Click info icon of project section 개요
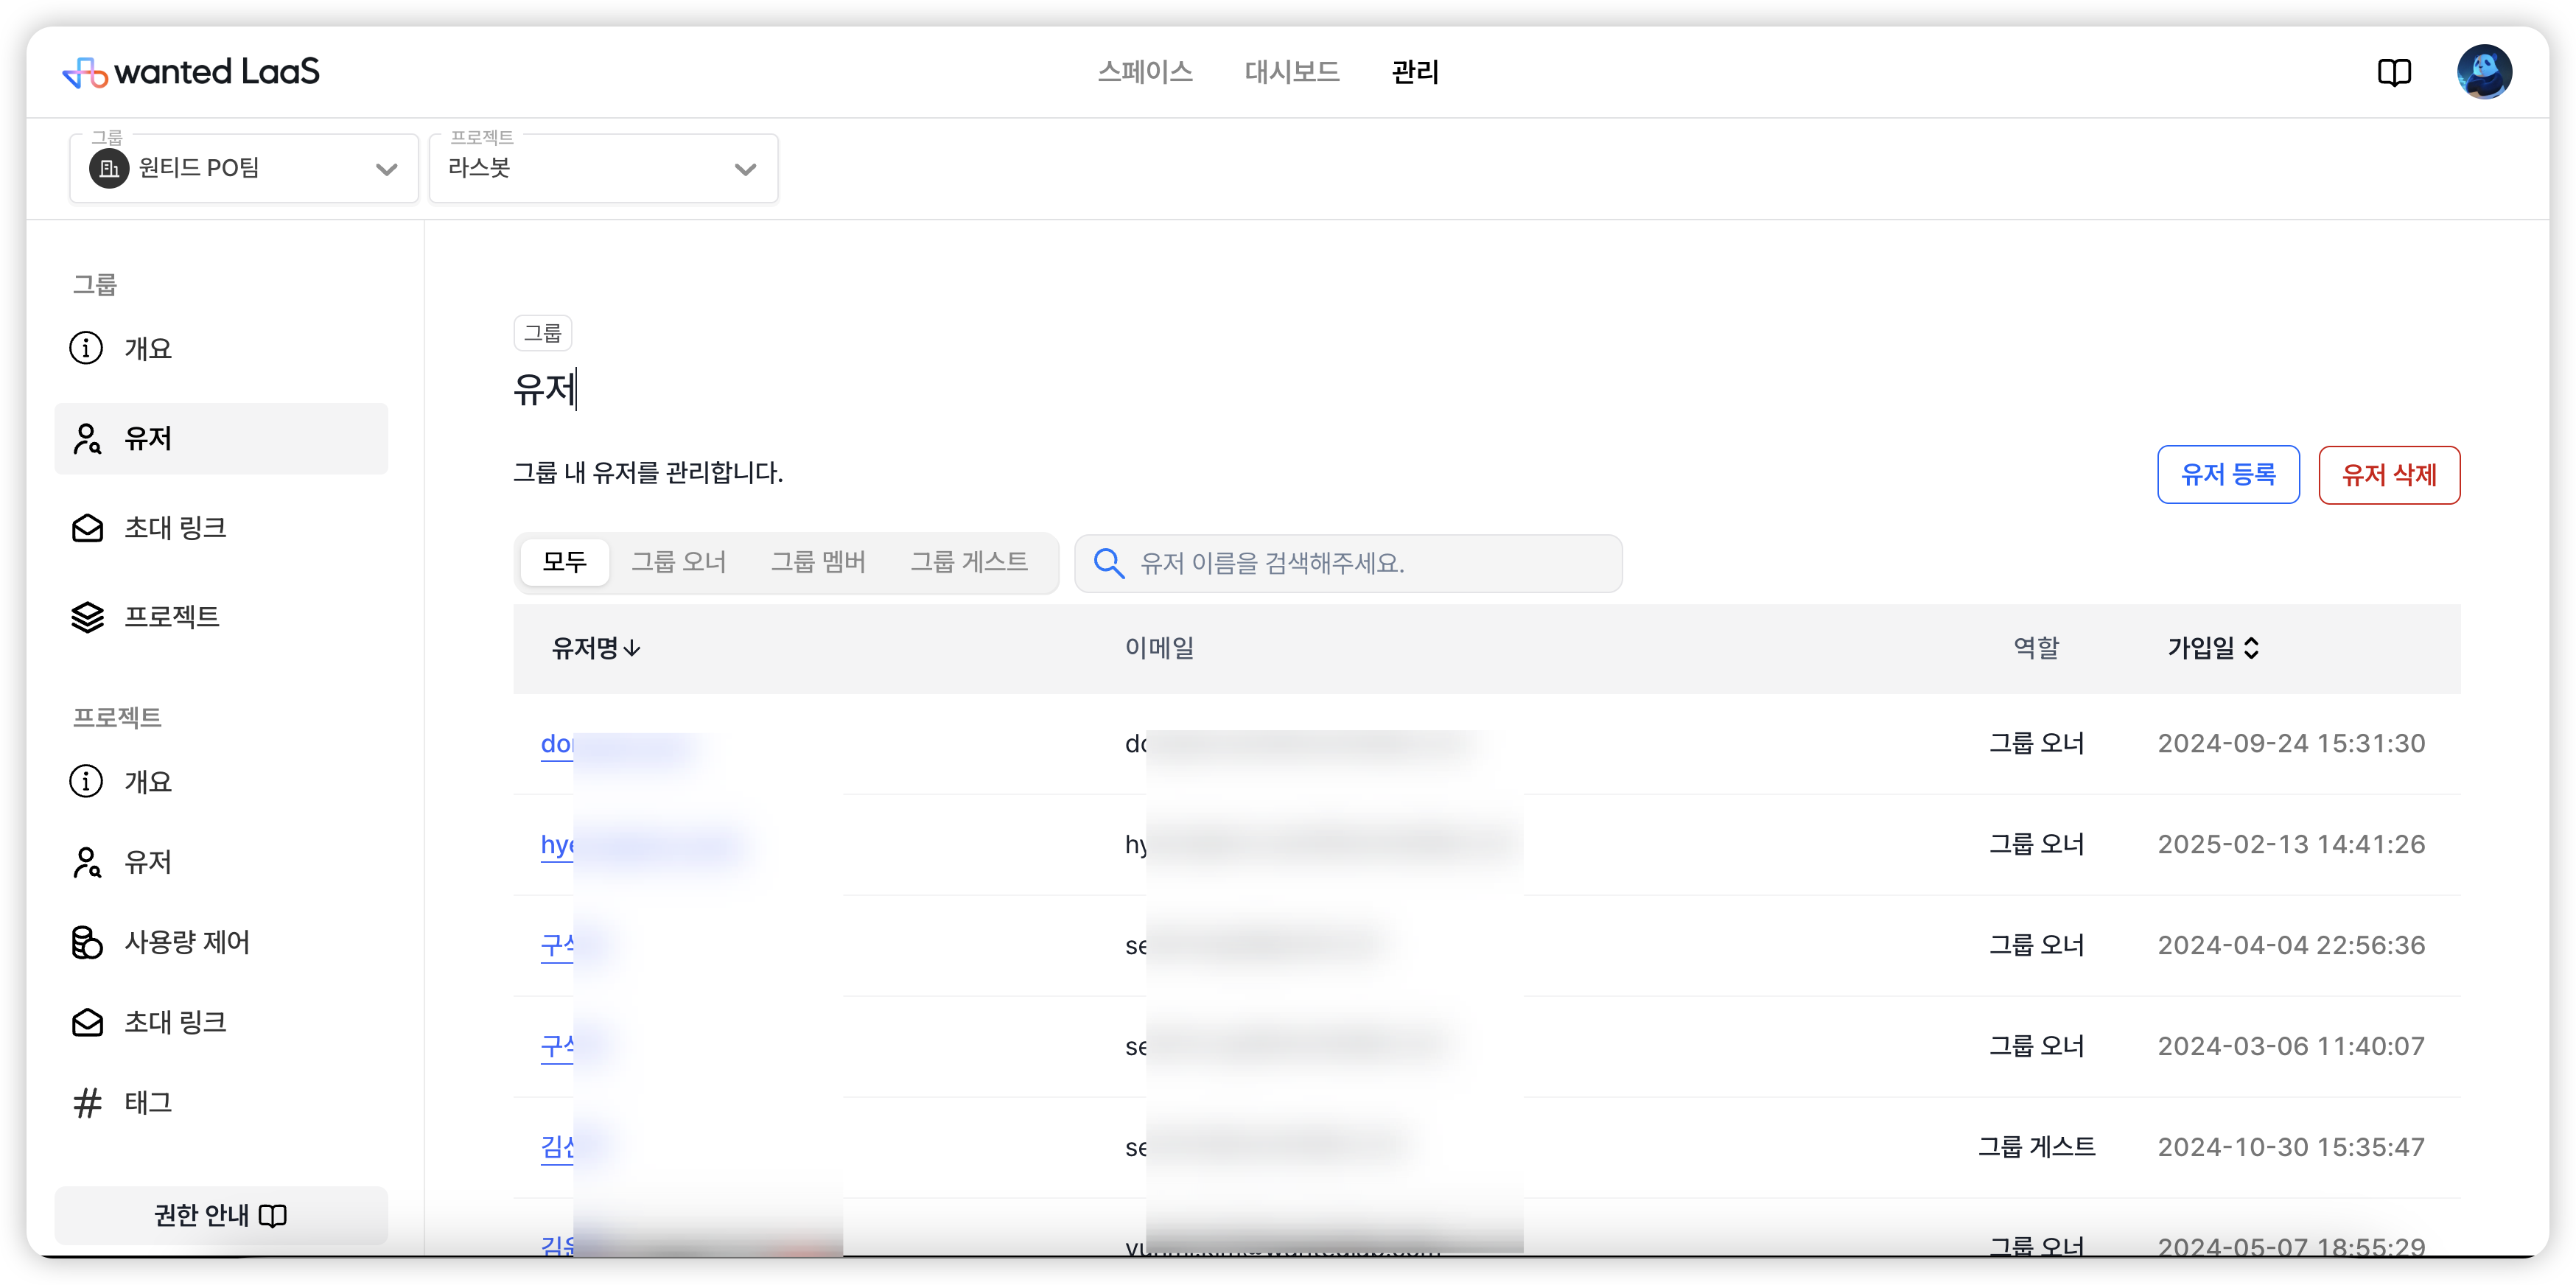The image size is (2576, 1285). coord(86,781)
